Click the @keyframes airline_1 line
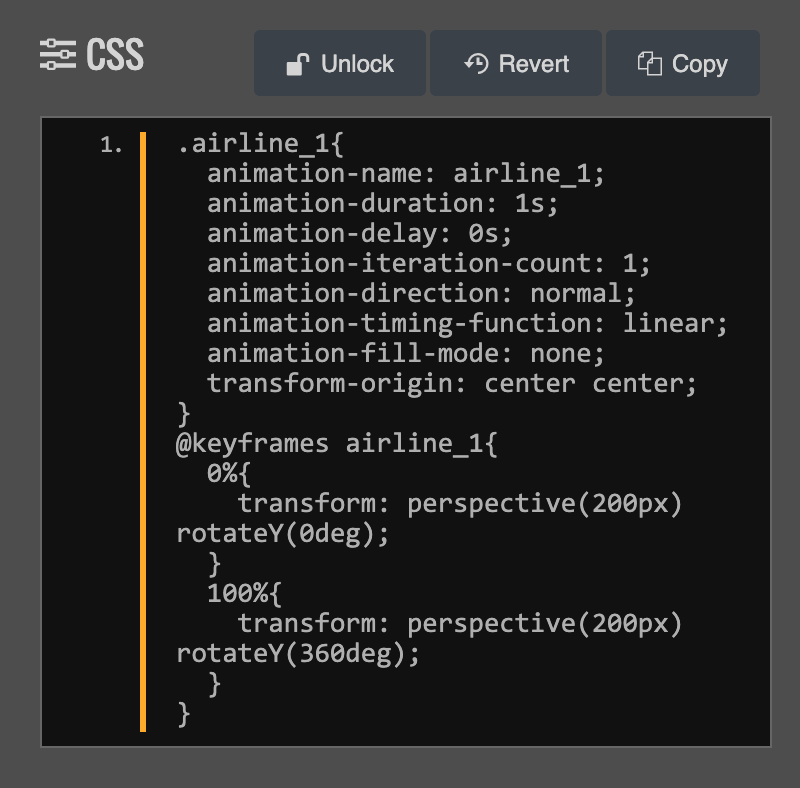This screenshot has width=800, height=788. 336,444
